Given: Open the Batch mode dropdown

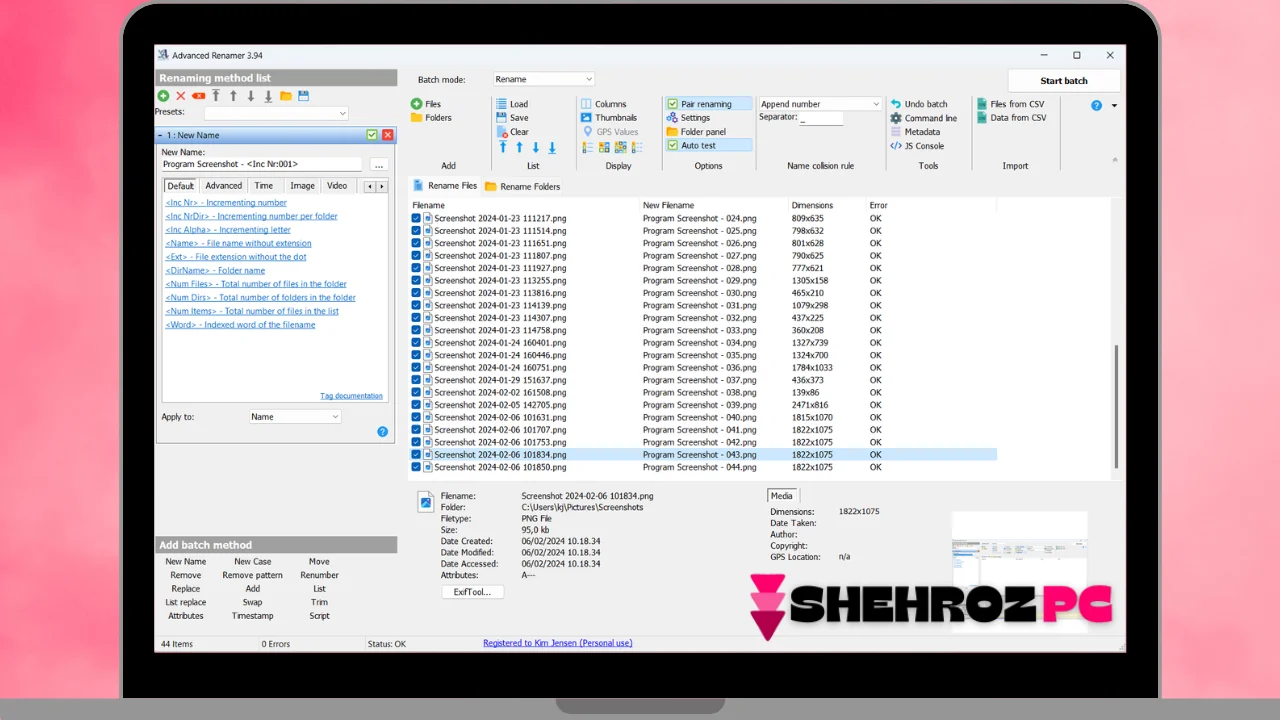Looking at the screenshot, I should (544, 79).
